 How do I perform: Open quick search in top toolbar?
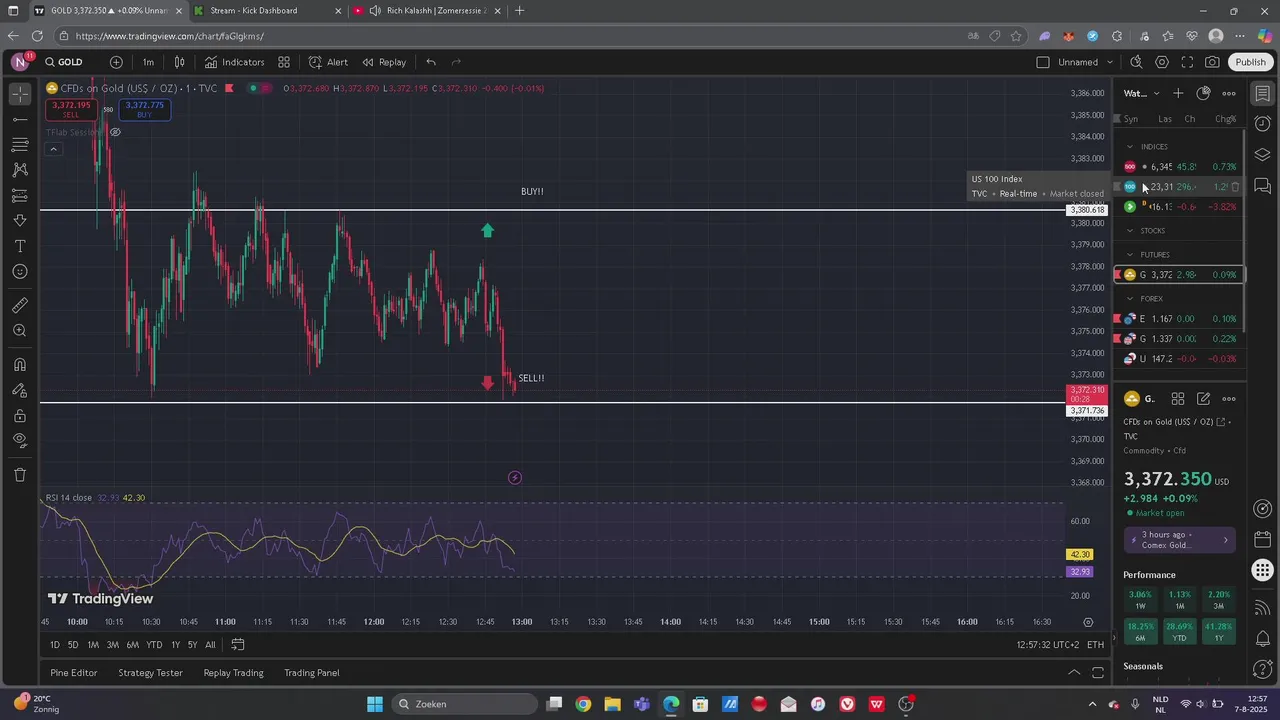point(1136,62)
